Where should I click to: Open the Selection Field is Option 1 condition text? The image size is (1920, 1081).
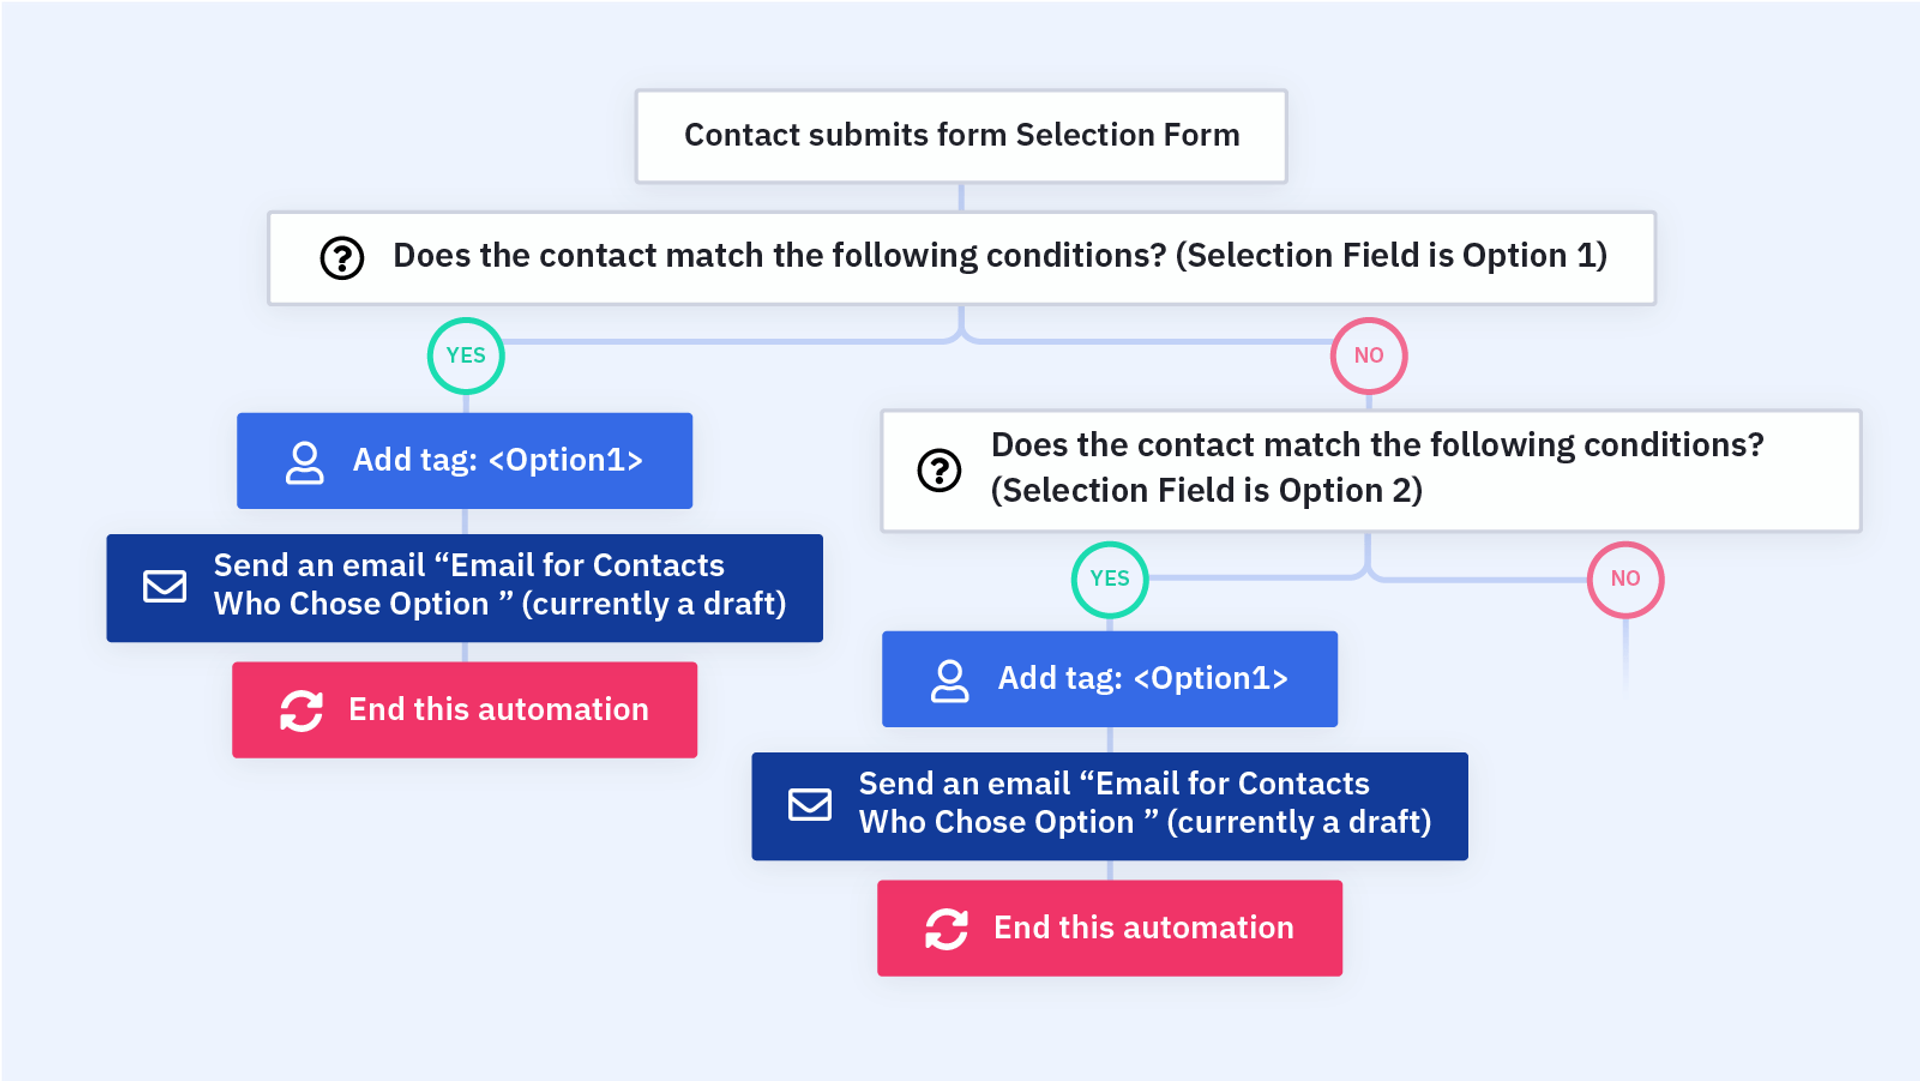pyautogui.click(x=1000, y=256)
